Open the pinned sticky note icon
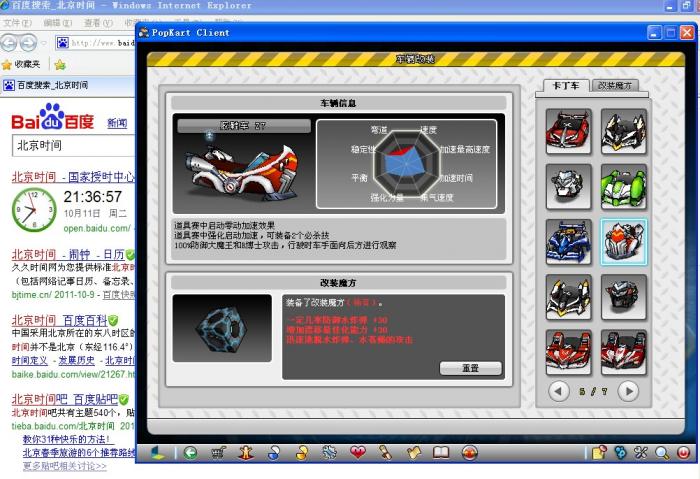700x479 pixels. click(599, 453)
